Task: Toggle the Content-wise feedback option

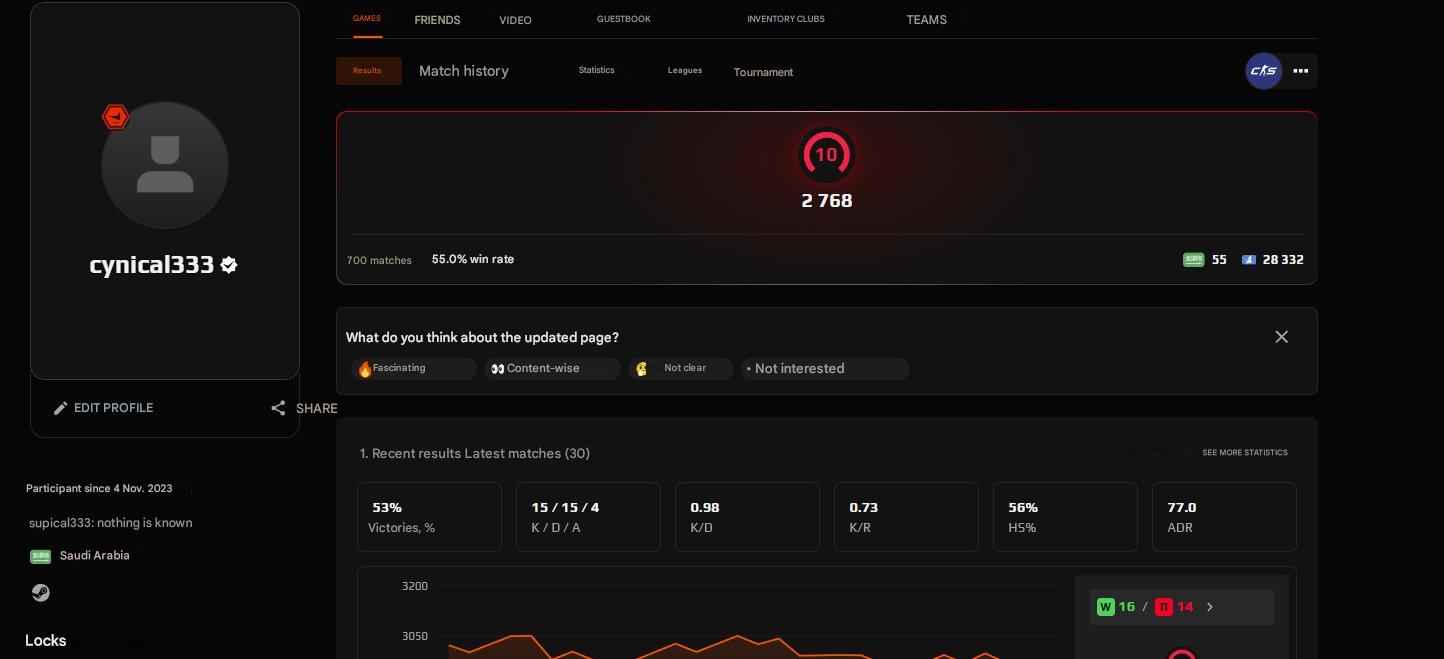Action: click(552, 368)
